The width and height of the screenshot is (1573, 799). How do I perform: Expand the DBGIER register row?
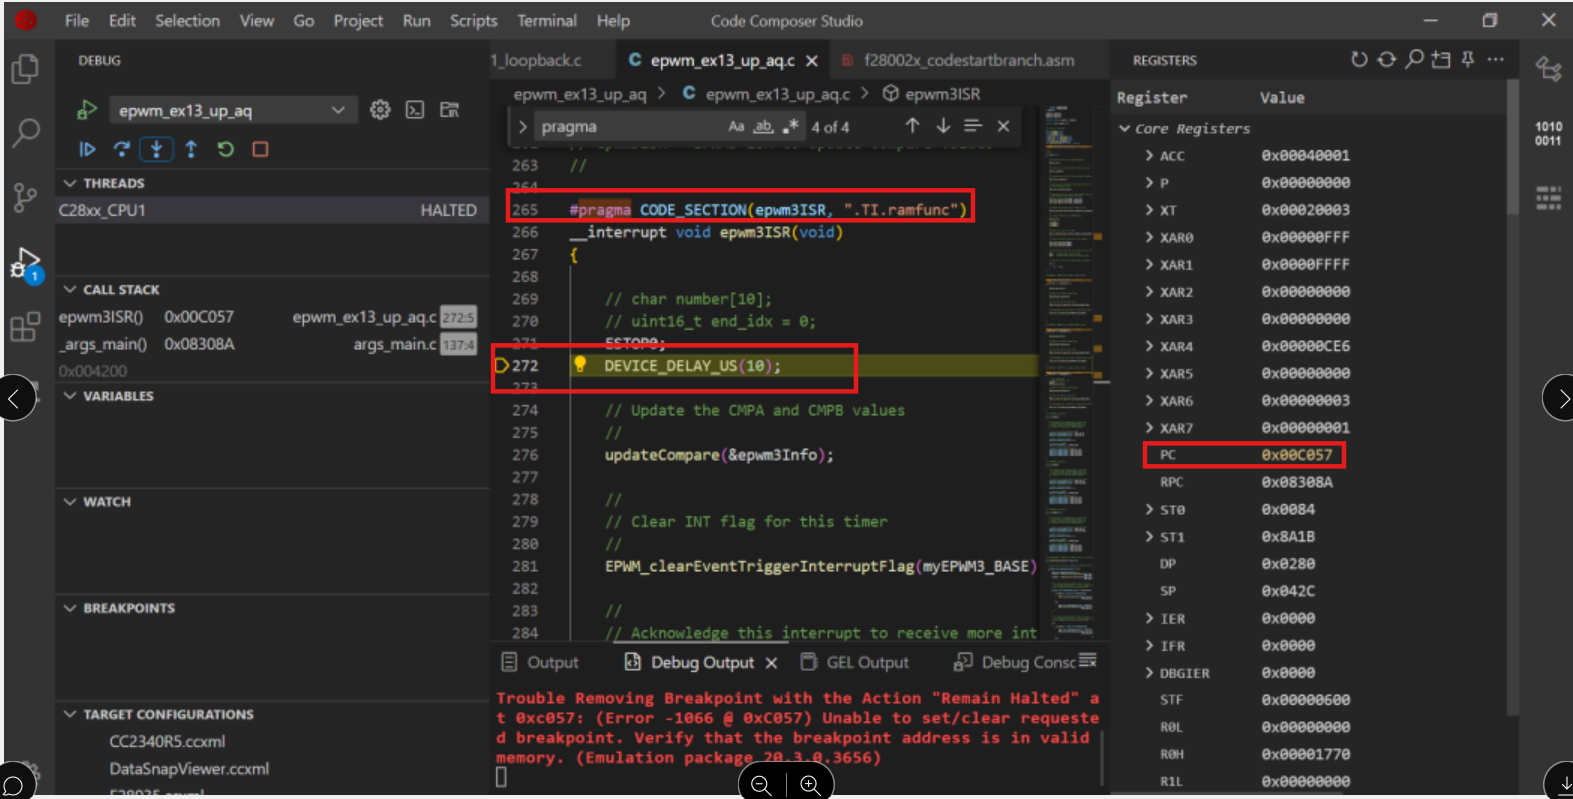tap(1150, 673)
